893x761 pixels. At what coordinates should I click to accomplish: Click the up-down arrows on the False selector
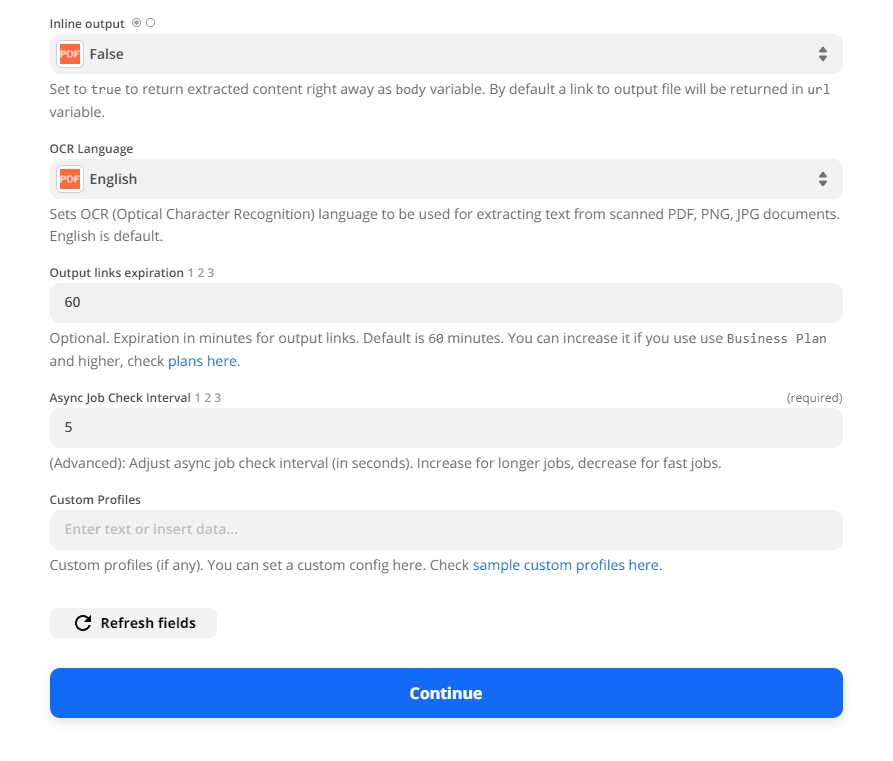point(823,53)
